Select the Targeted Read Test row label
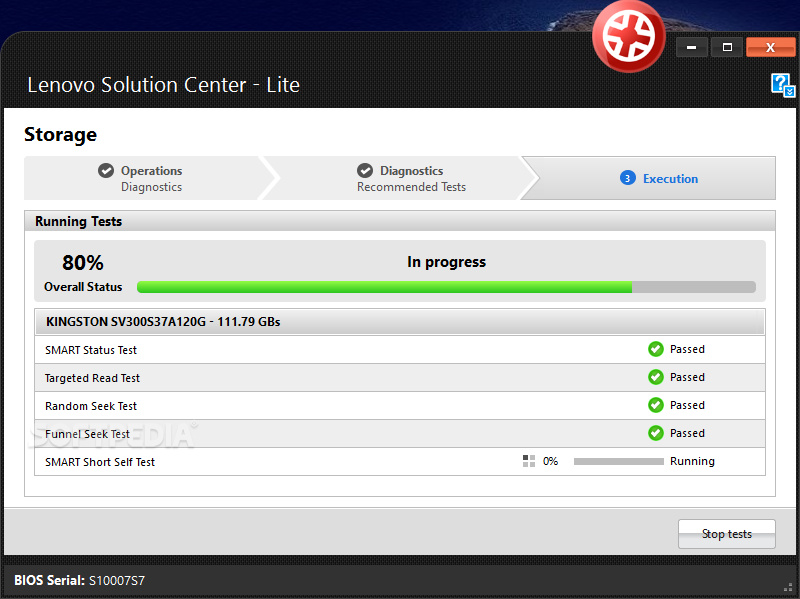The height and width of the screenshot is (599, 800). pos(92,378)
